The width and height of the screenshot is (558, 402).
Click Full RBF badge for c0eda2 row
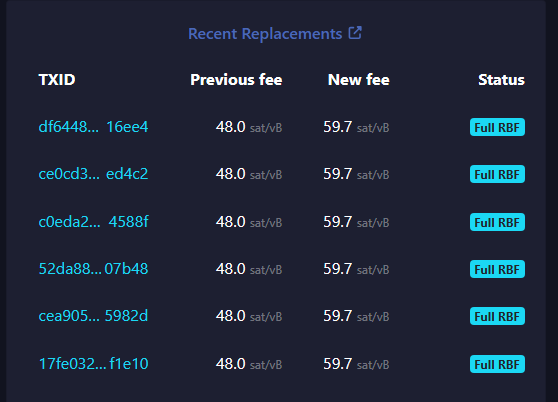tap(497, 222)
